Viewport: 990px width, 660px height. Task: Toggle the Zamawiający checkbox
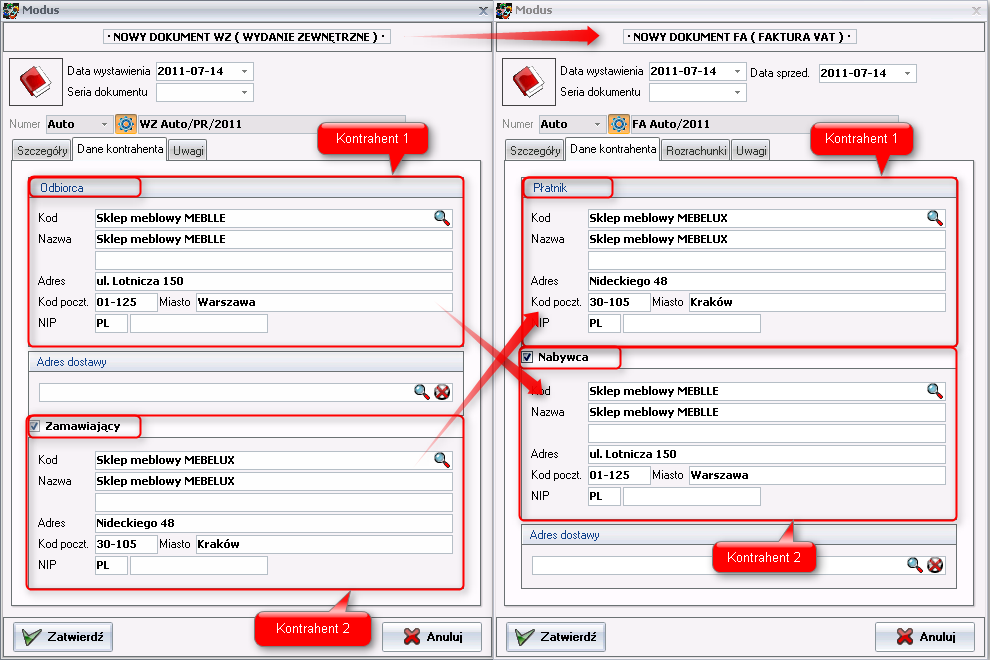35,426
